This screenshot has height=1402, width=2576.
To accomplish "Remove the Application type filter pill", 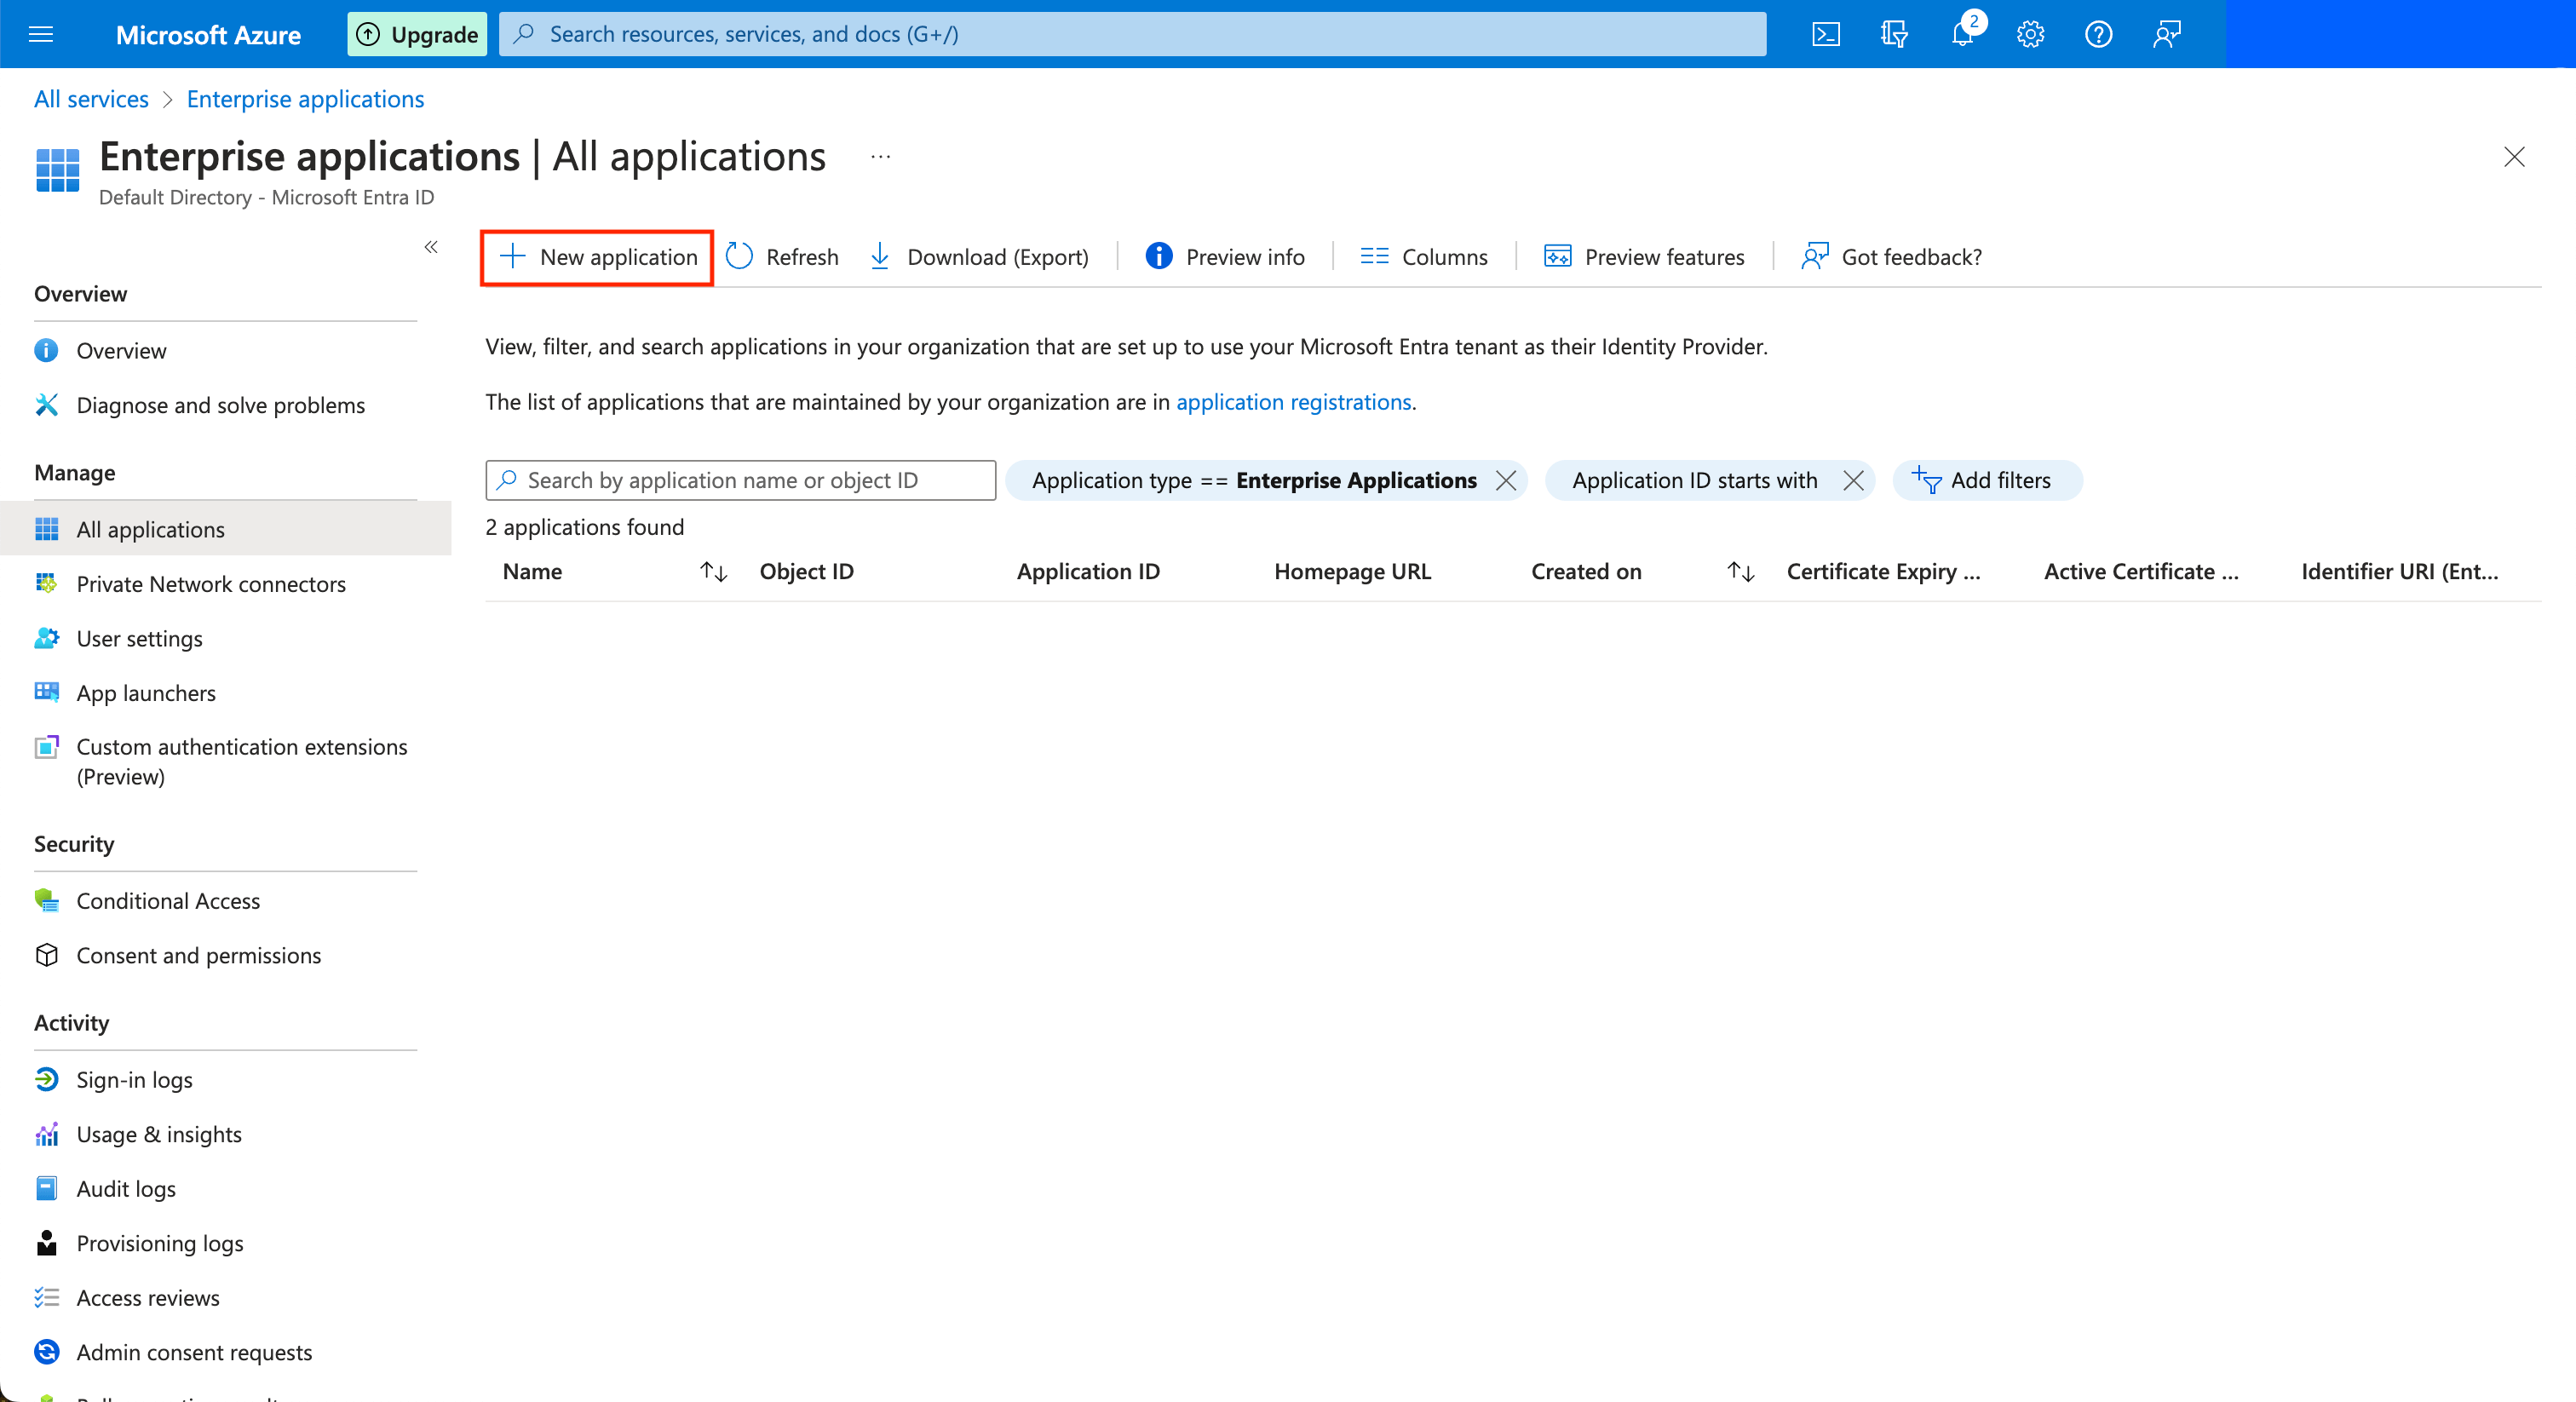I will click(x=1506, y=480).
